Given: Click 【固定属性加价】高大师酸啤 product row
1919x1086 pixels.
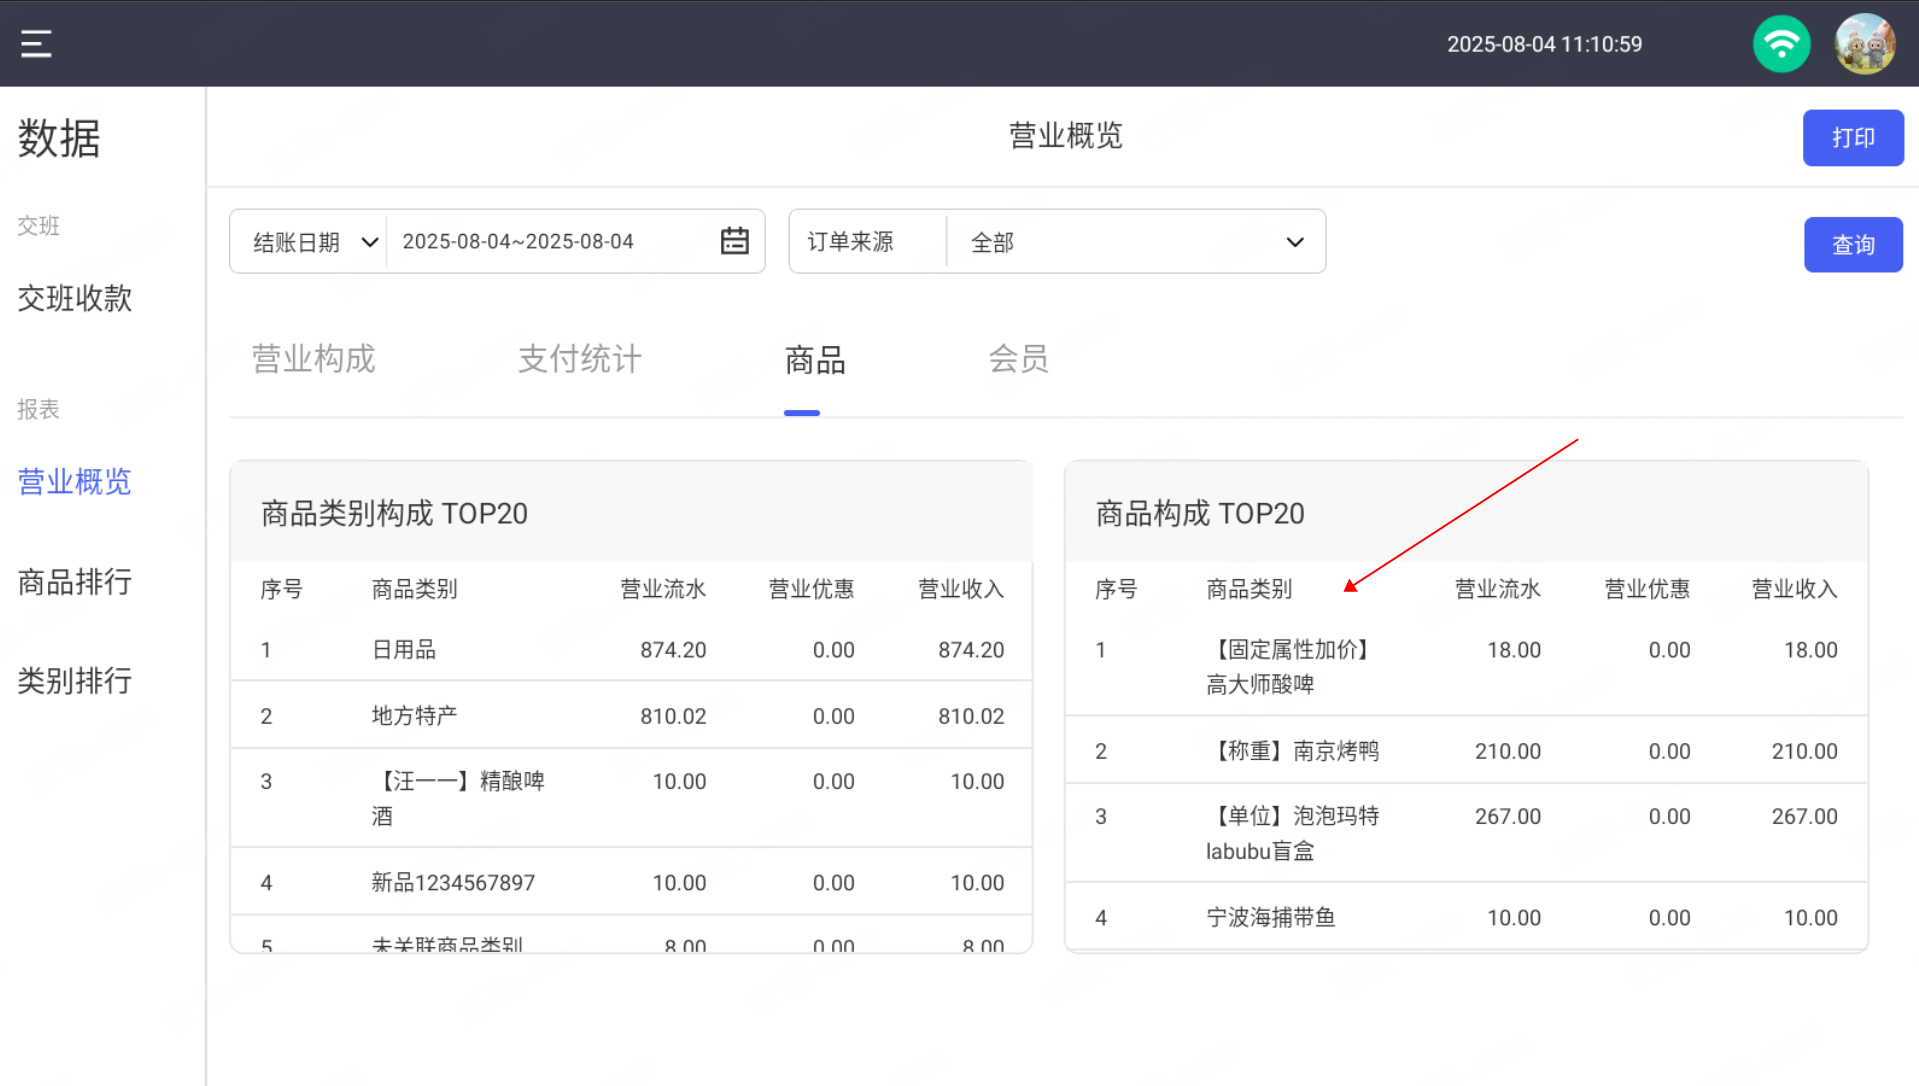Looking at the screenshot, I should (x=1466, y=667).
